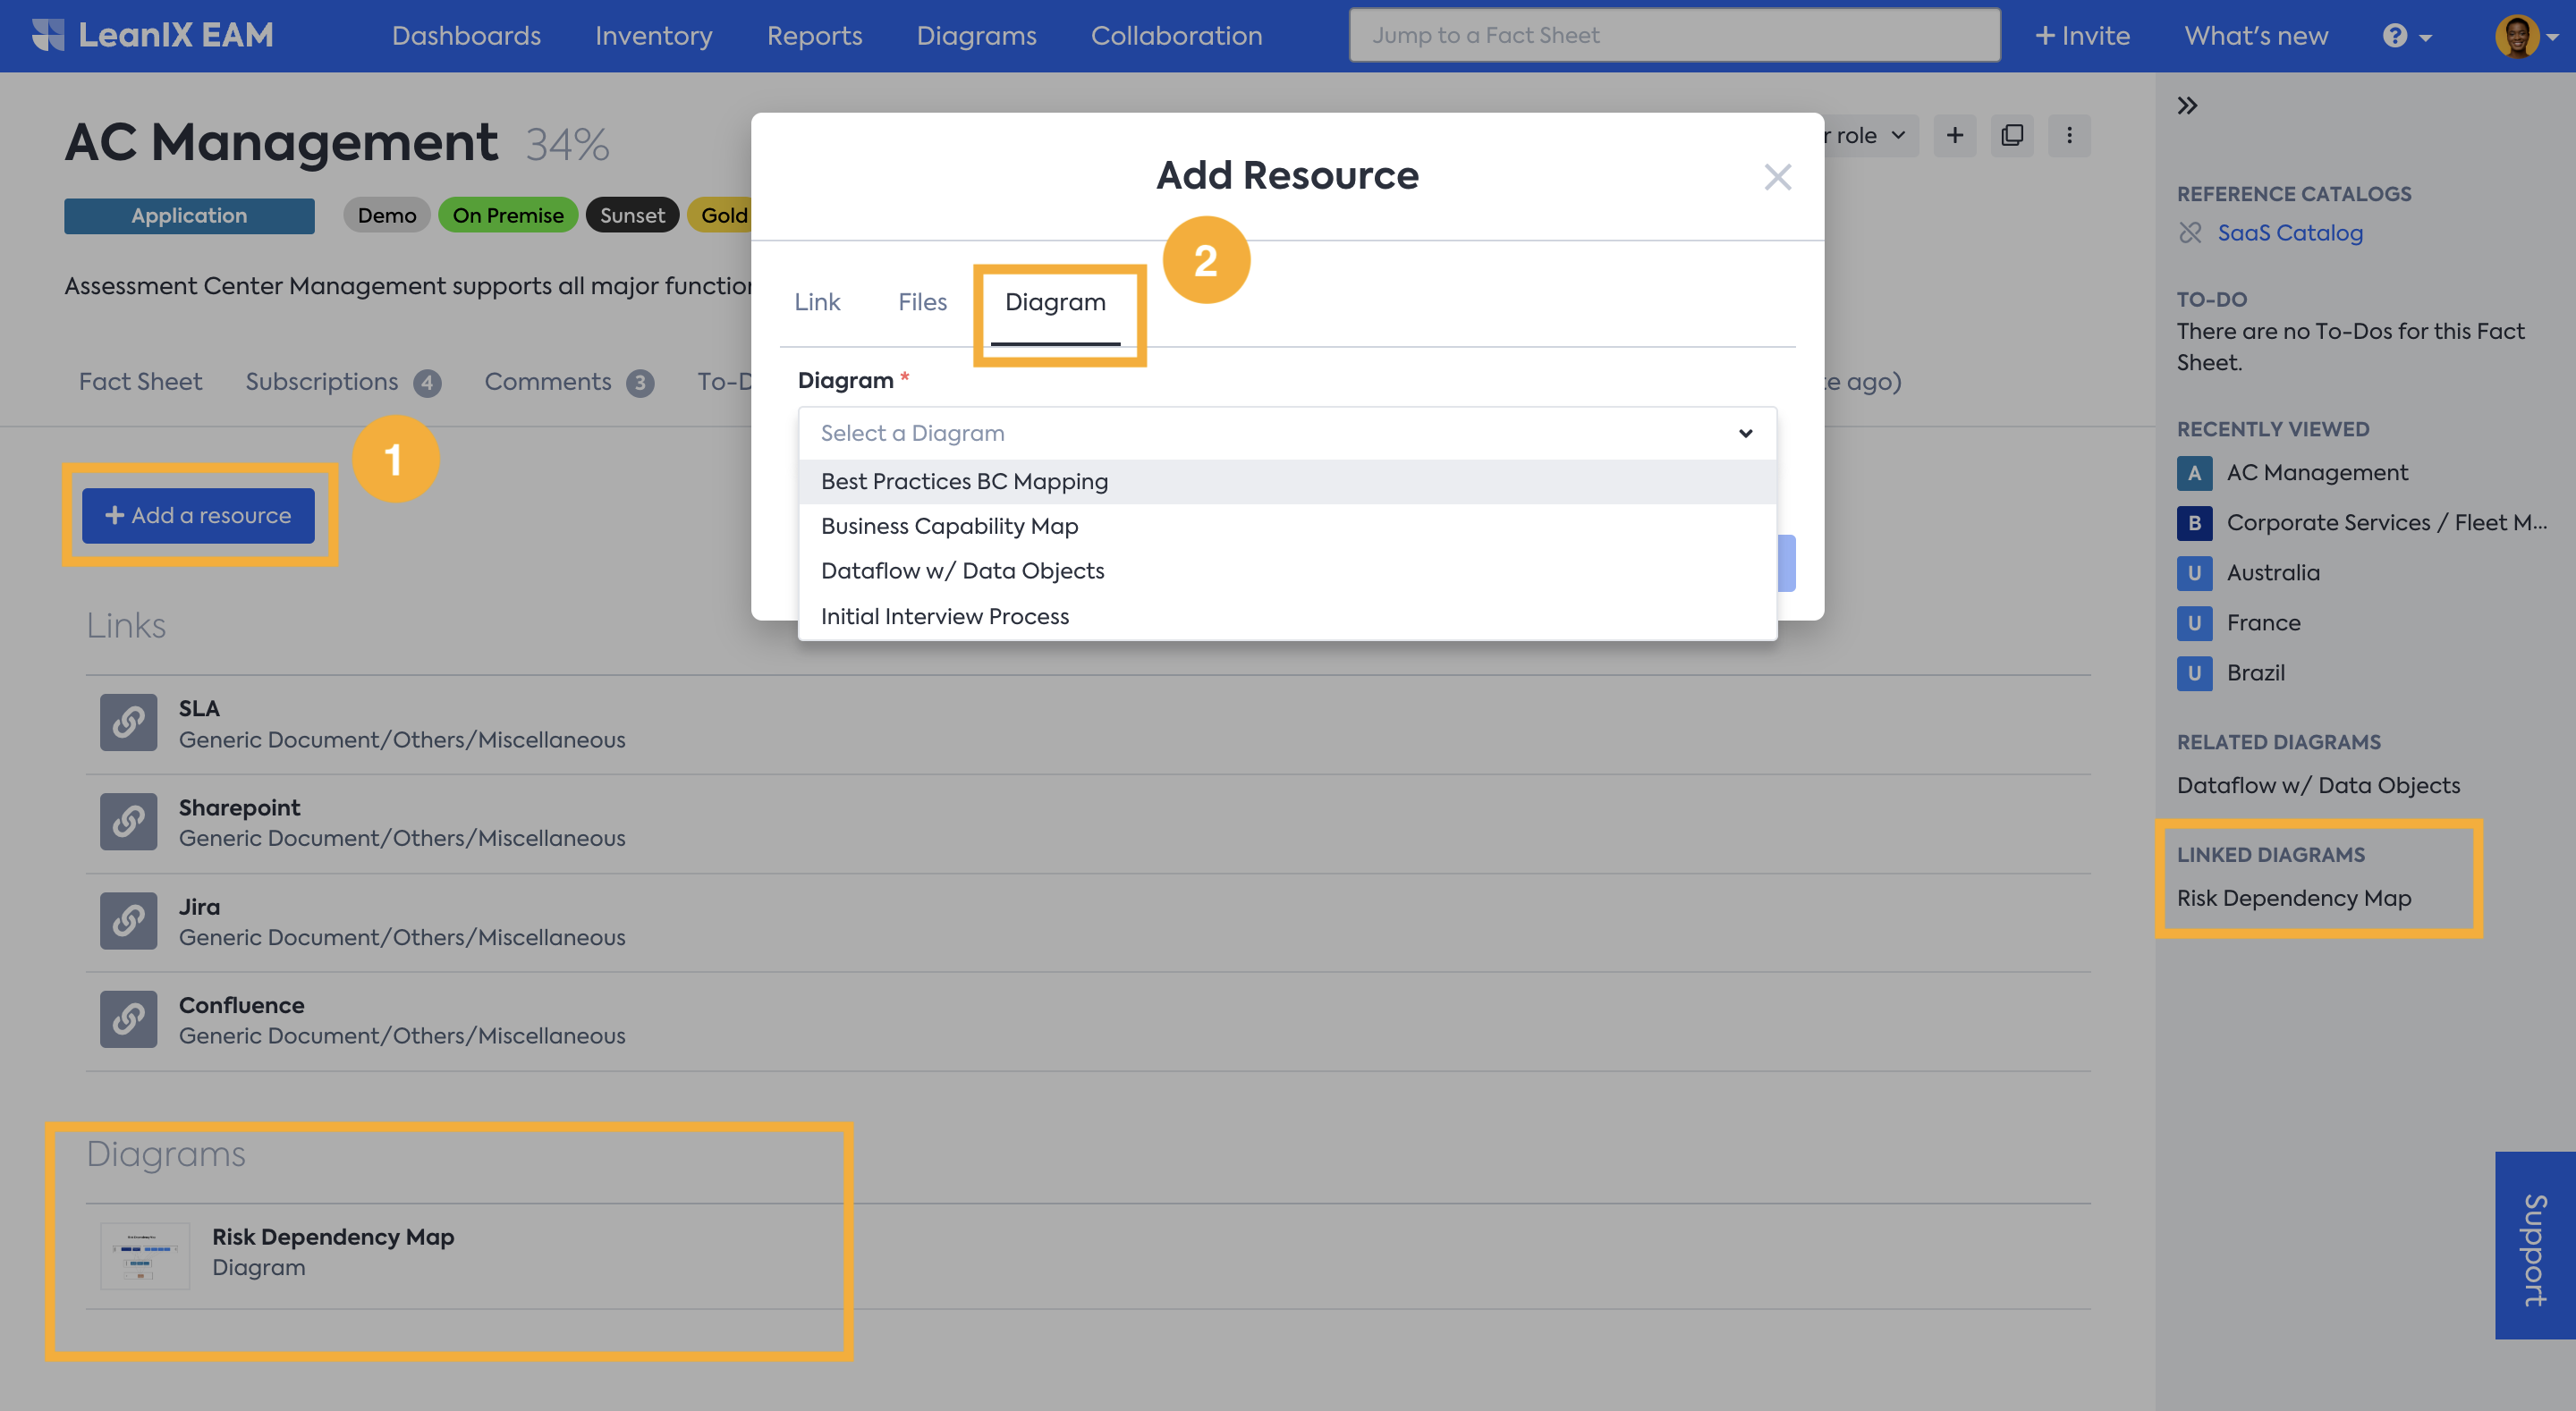This screenshot has width=2576, height=1411.
Task: Open the Reports menu
Action: pyautogui.click(x=814, y=36)
